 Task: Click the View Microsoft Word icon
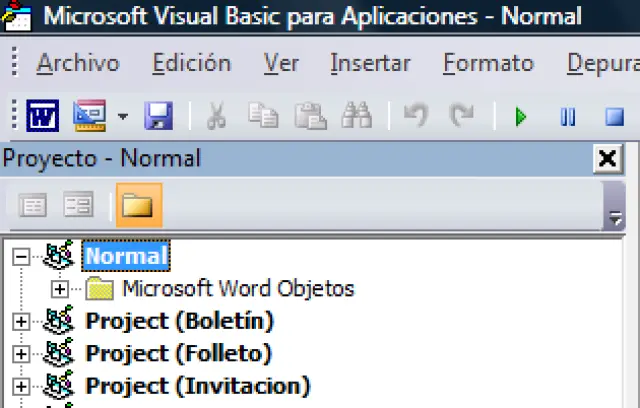click(x=43, y=116)
